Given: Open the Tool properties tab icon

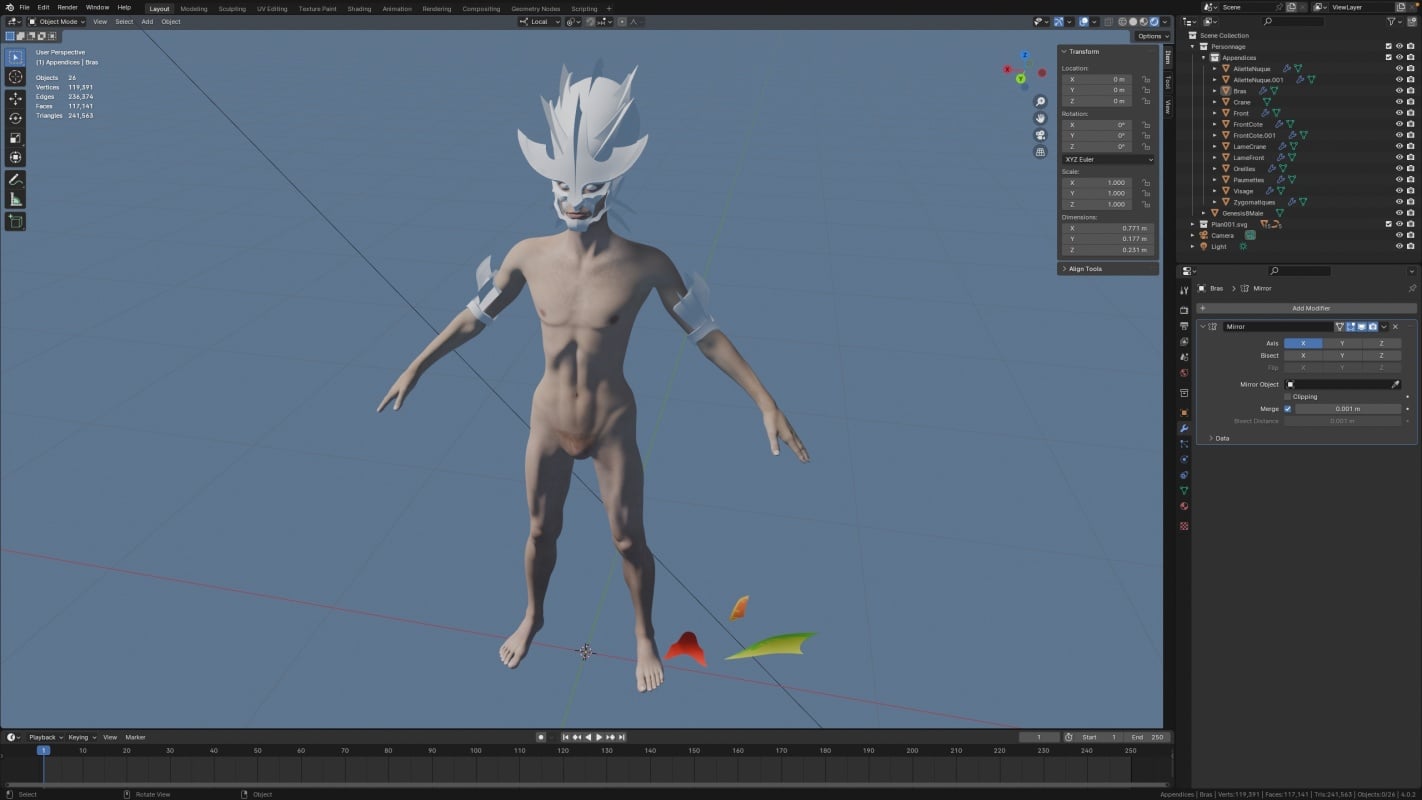Looking at the screenshot, I should coord(1184,290).
